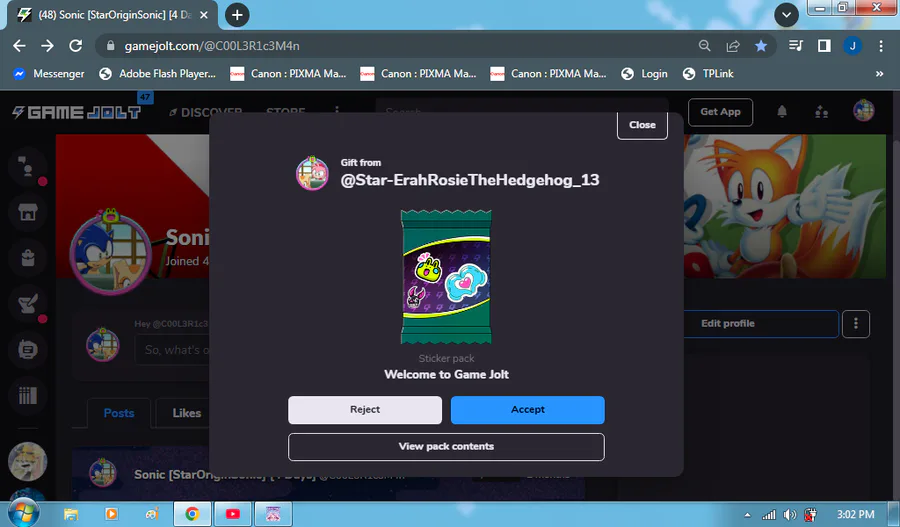Image resolution: width=900 pixels, height=527 pixels.
Task: Open the tab search dropdown
Action: pyautogui.click(x=786, y=15)
